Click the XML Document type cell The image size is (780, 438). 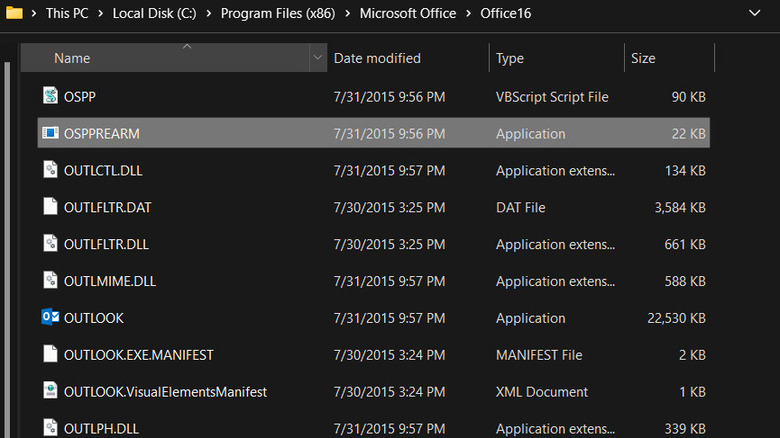click(542, 391)
